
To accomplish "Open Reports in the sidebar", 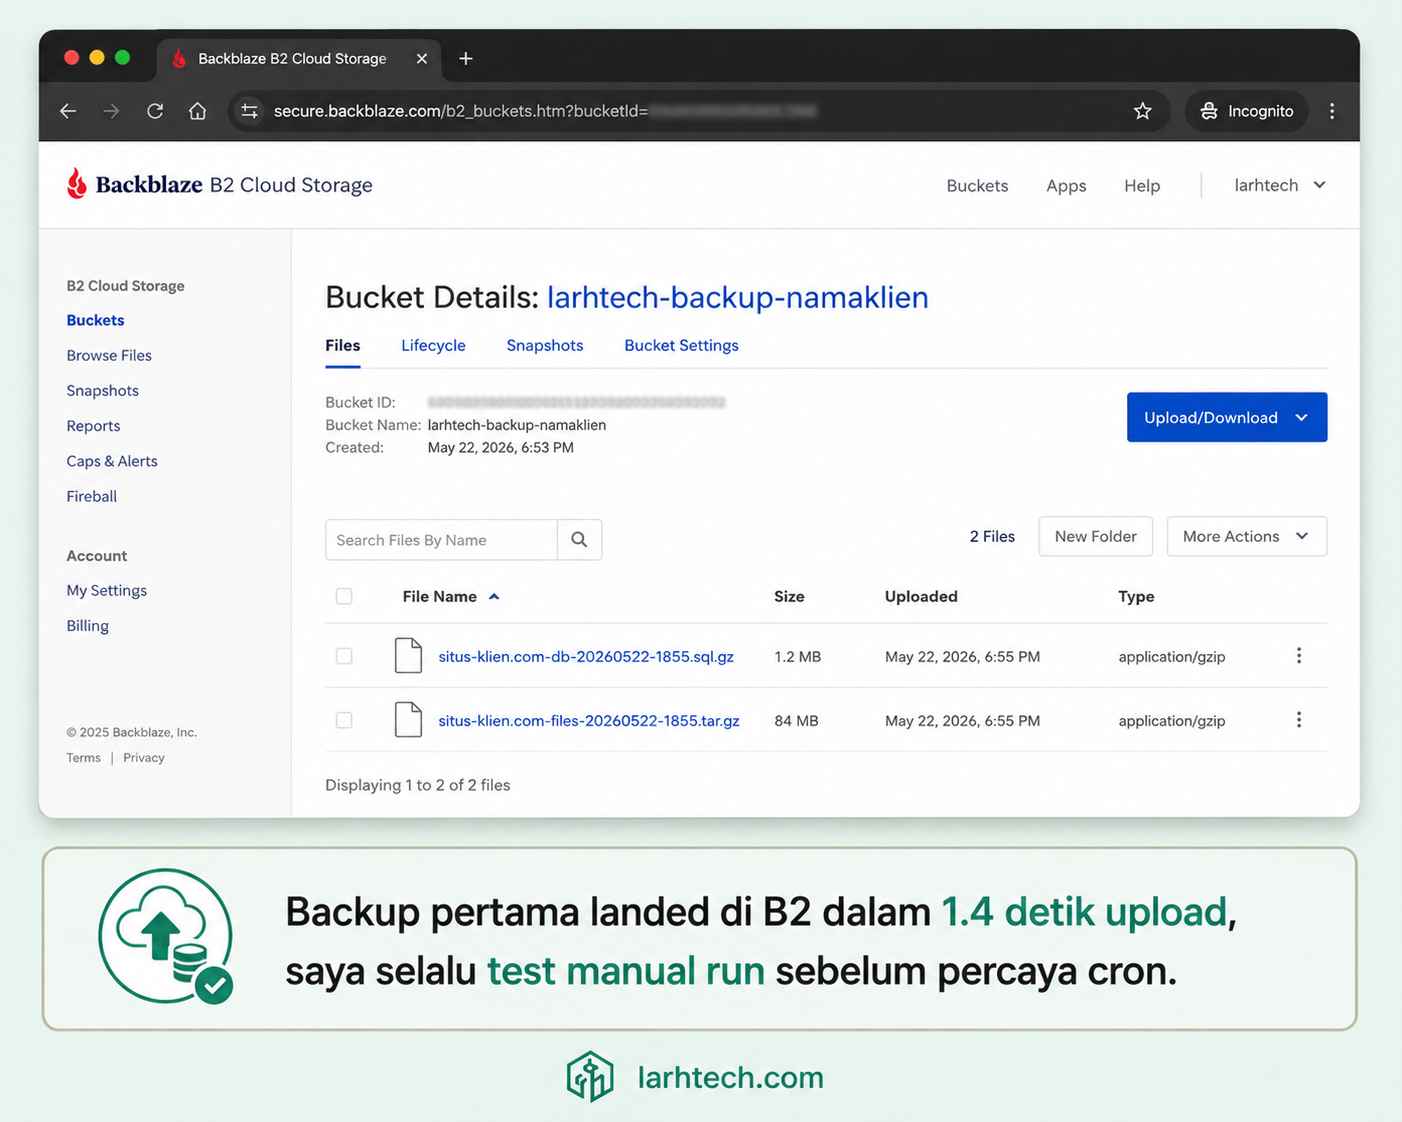I will pos(93,426).
